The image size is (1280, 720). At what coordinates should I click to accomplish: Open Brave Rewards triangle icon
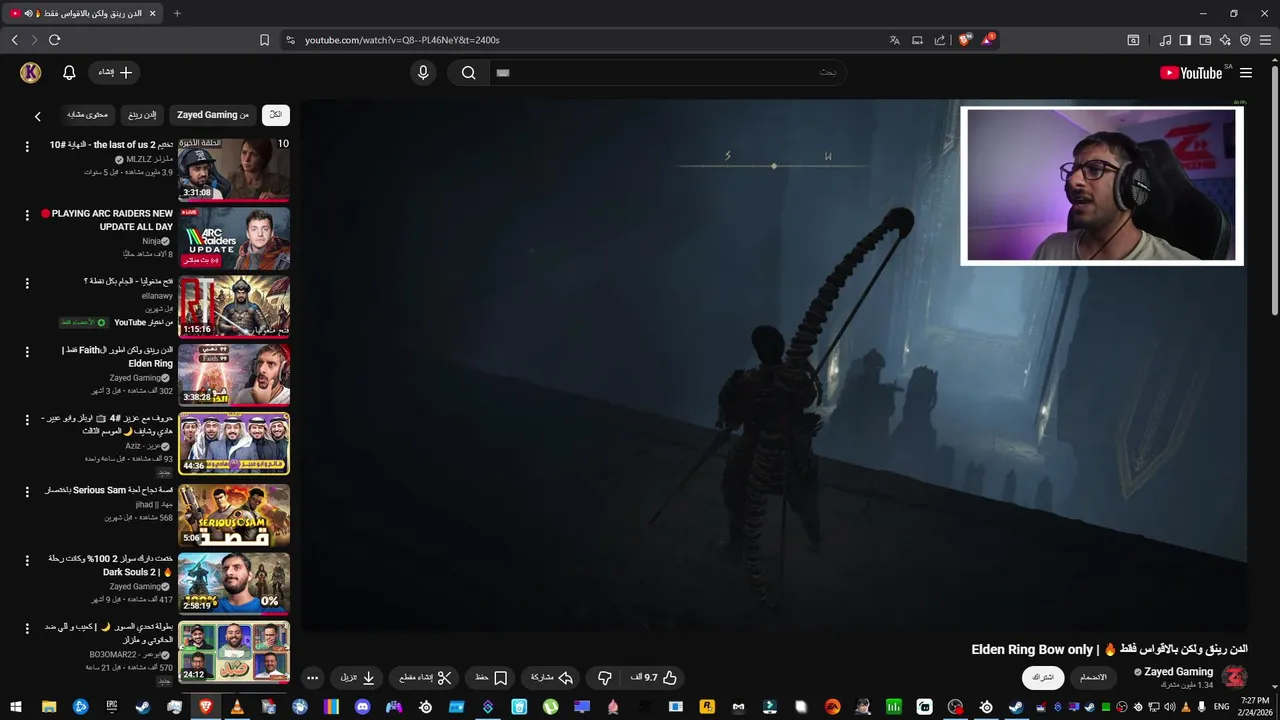click(x=988, y=40)
